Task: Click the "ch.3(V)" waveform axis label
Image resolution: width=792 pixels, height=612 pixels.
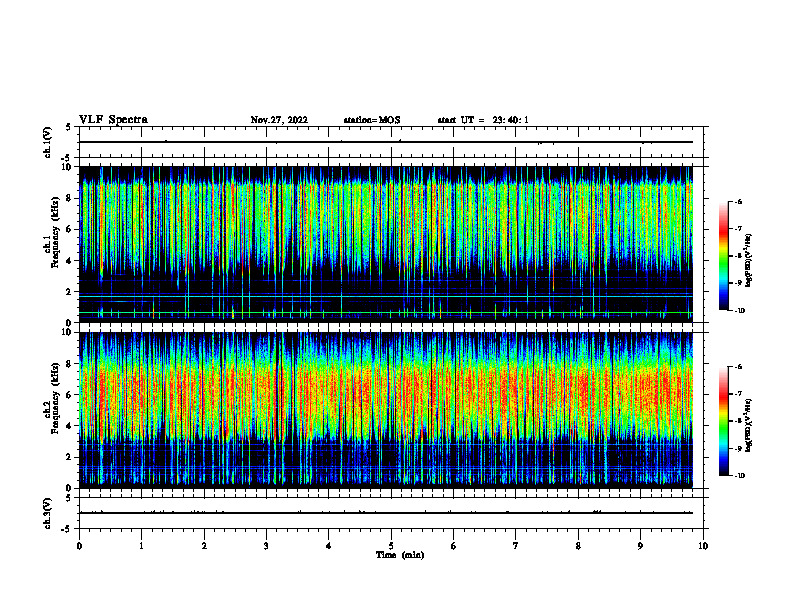Action: 48,513
